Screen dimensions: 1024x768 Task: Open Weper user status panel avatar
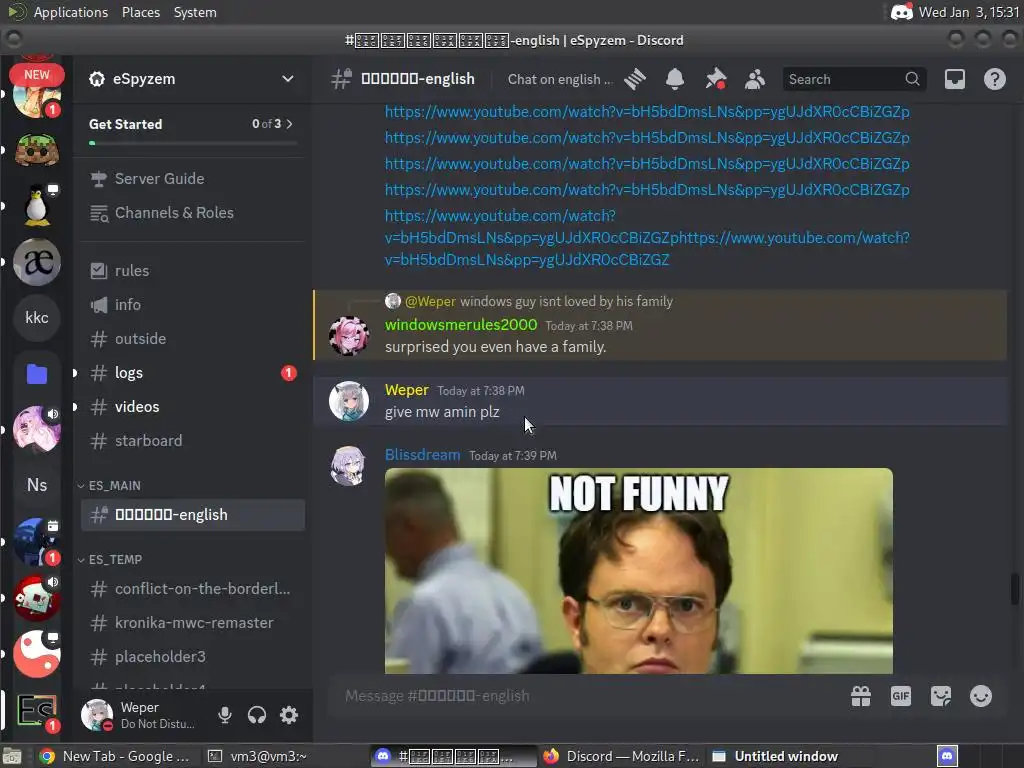pyautogui.click(x=97, y=715)
